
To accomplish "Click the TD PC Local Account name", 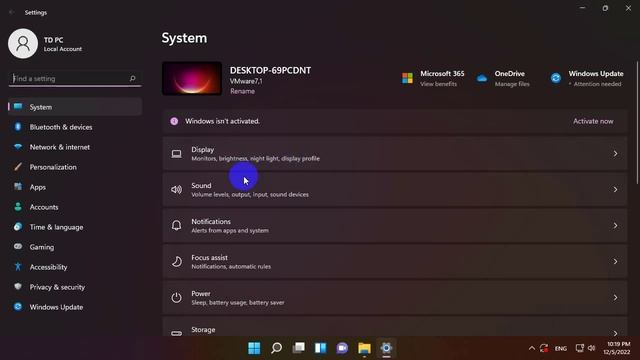I will (x=62, y=44).
